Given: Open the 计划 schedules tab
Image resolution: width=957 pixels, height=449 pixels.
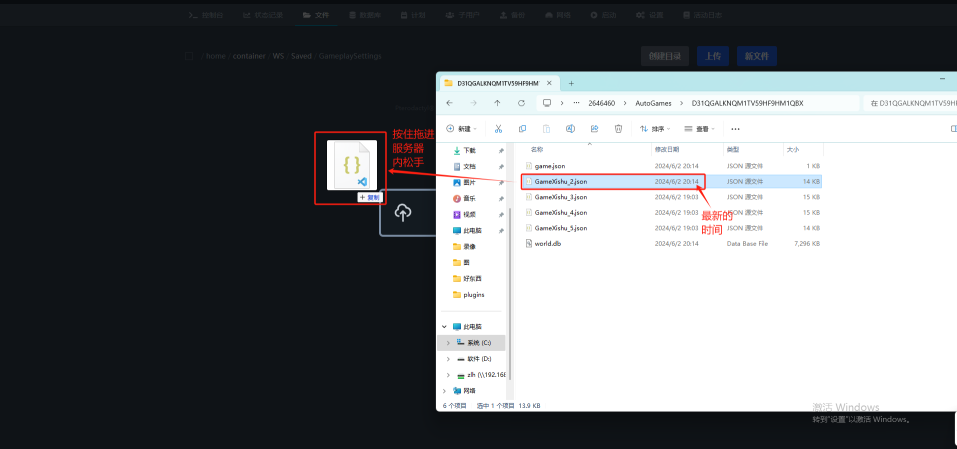Looking at the screenshot, I should [x=413, y=15].
